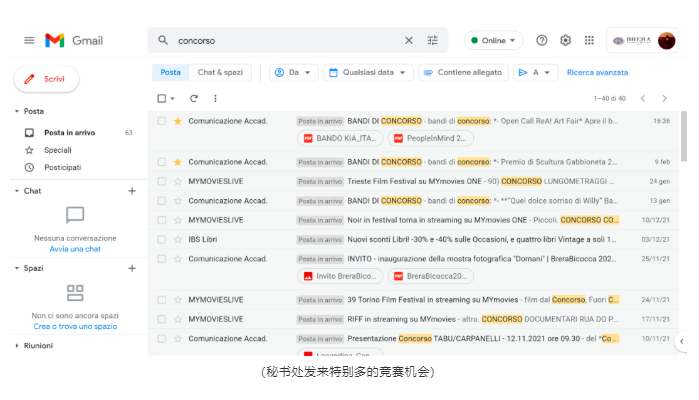699x400 pixels.
Task: Open the help question mark icon
Action: tap(542, 41)
